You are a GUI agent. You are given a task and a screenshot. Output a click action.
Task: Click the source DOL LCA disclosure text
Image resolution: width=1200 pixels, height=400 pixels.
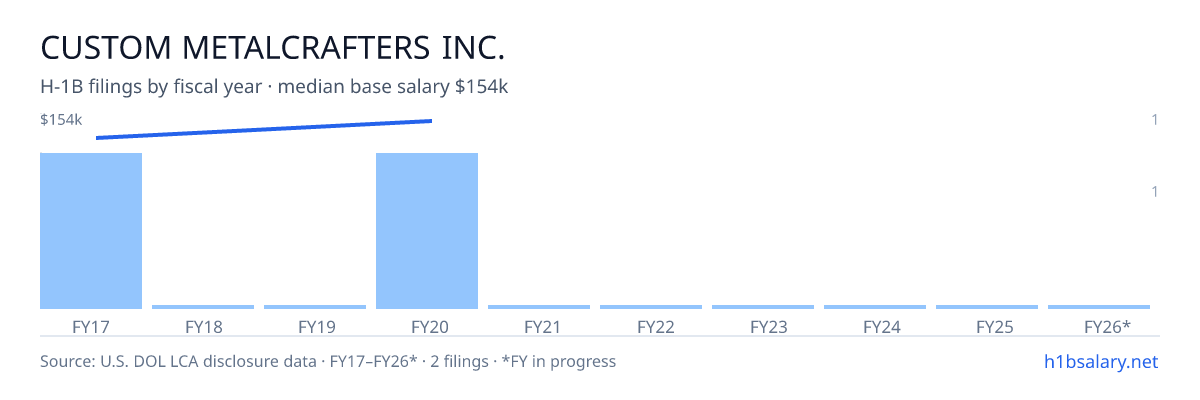pyautogui.click(x=328, y=361)
